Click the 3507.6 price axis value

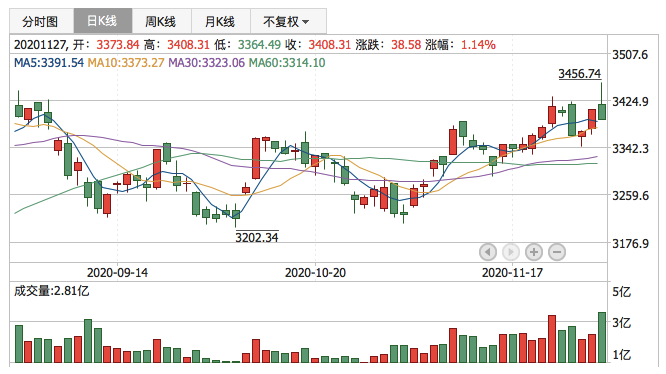click(x=630, y=55)
